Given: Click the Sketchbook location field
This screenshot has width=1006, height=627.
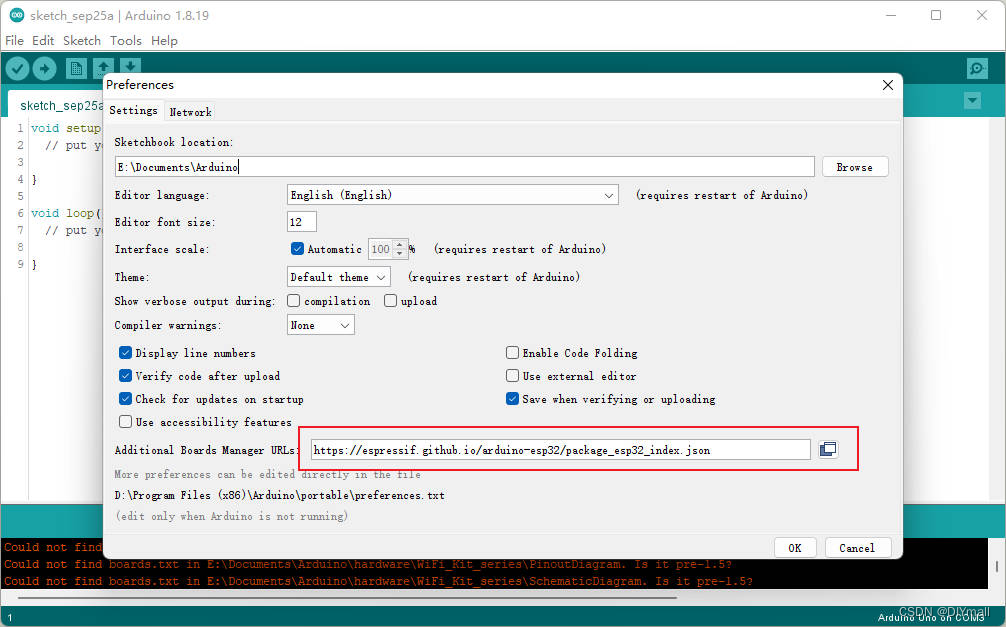Looking at the screenshot, I should coord(465,167).
